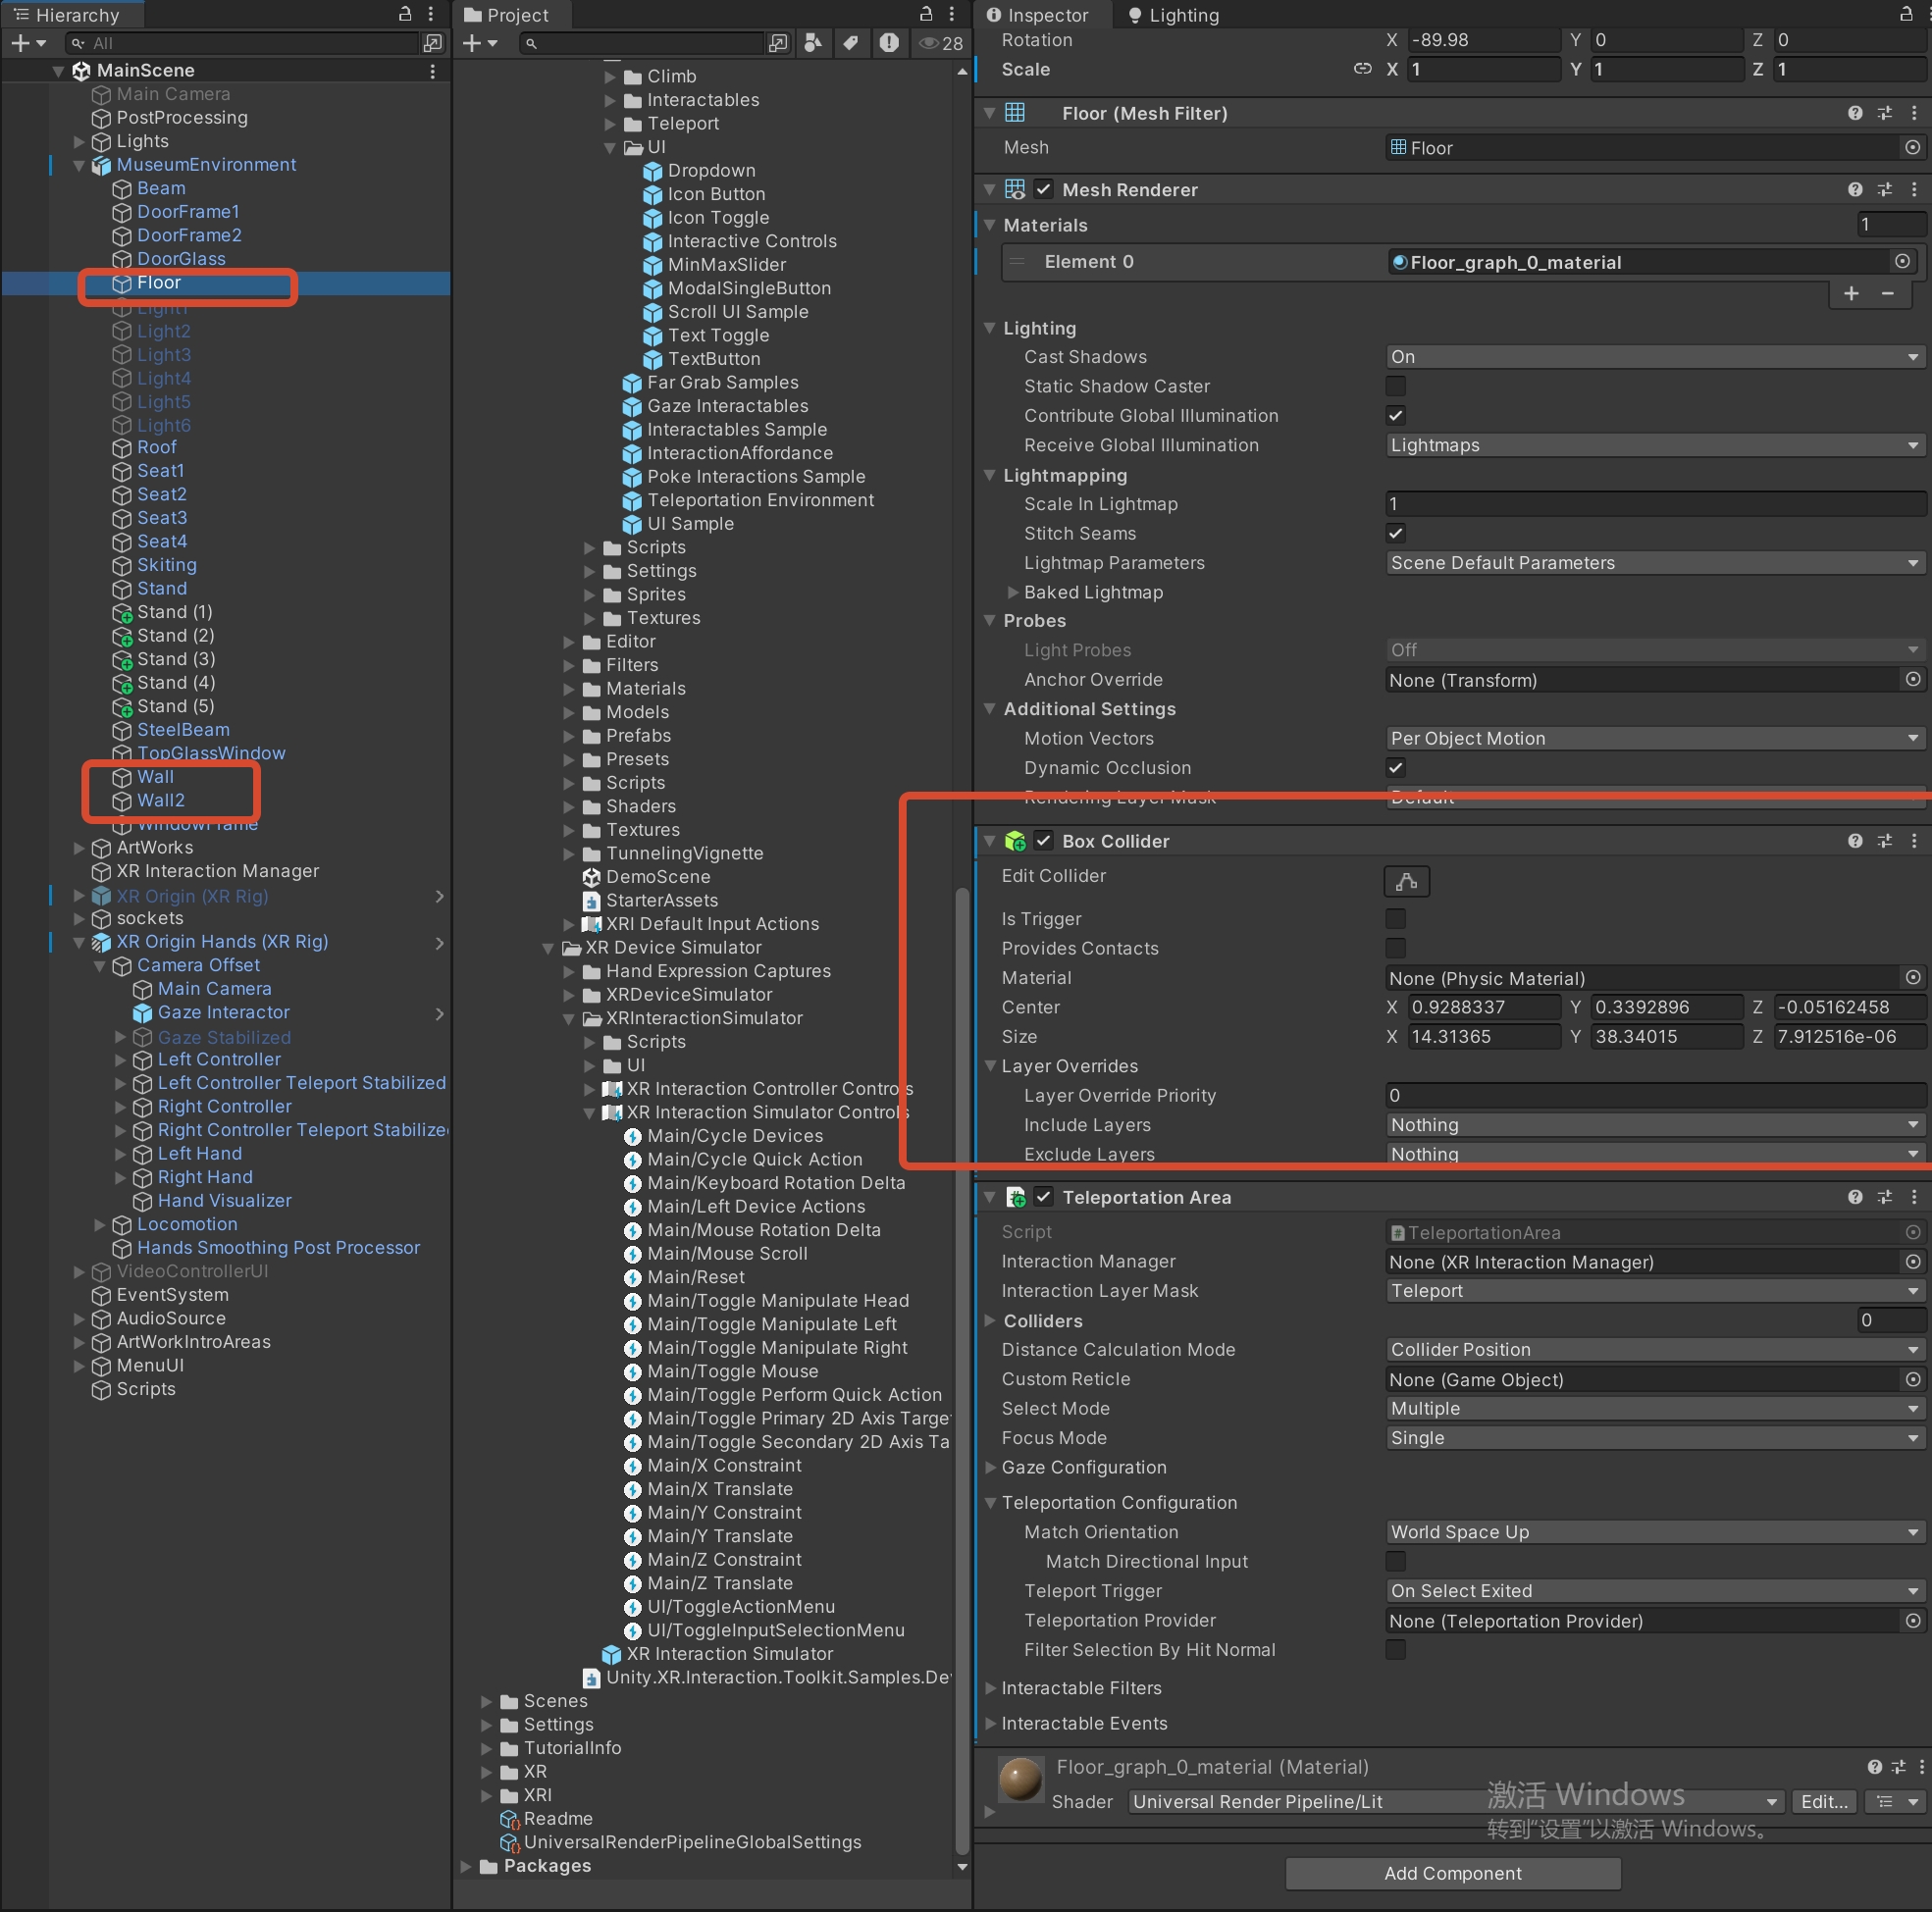Disable the Box Collider component checkbox

tap(1043, 841)
